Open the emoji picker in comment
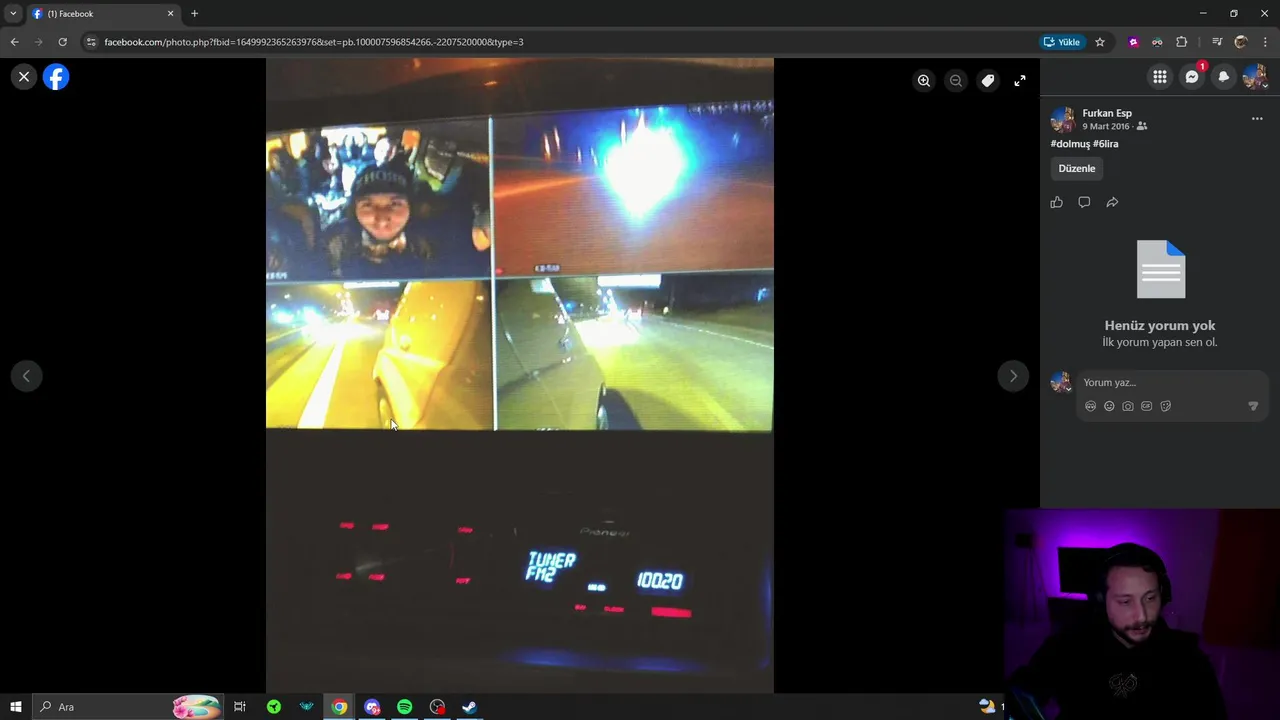The image size is (1280, 720). point(1109,407)
